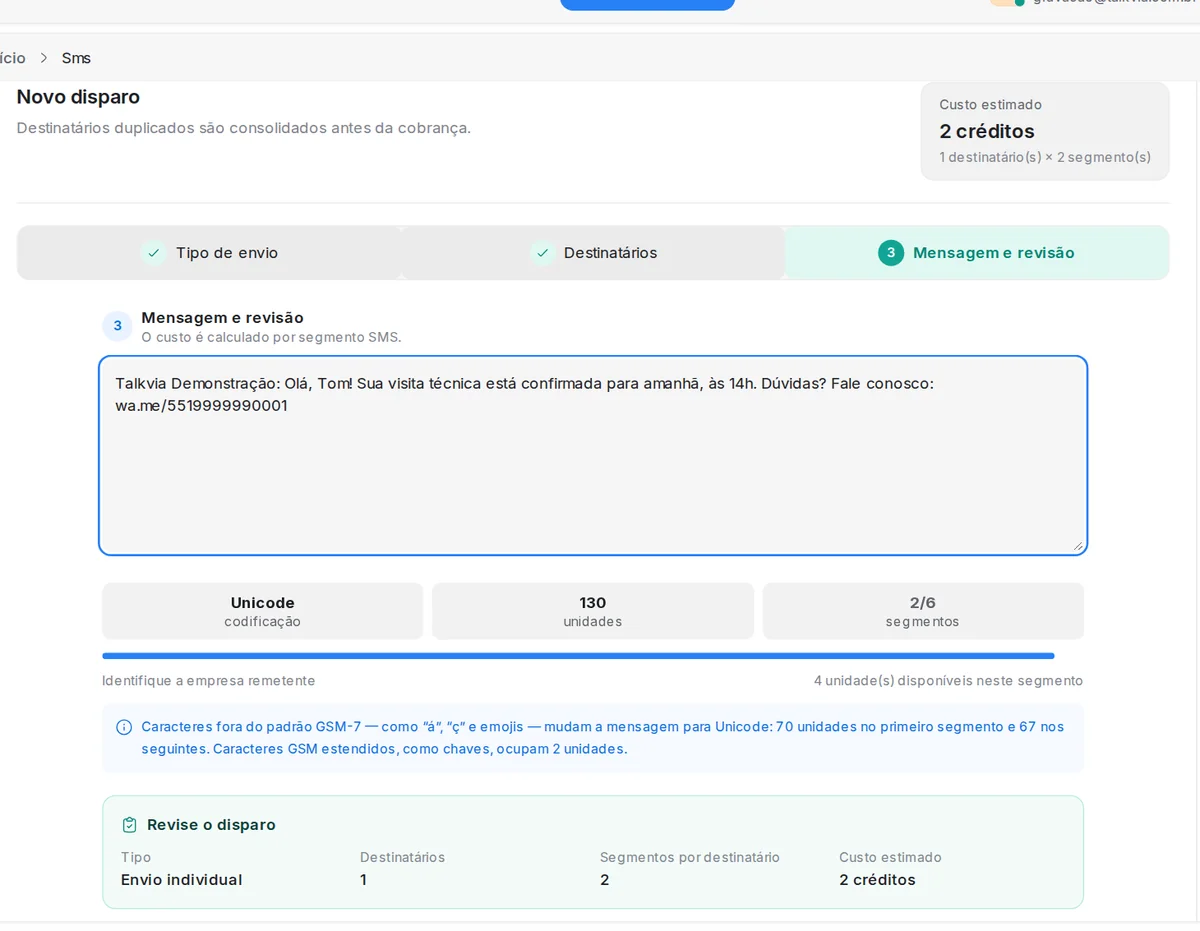Click the blue segment usage progress bar
Image resolution: width=1200 pixels, height=931 pixels.
[578, 656]
